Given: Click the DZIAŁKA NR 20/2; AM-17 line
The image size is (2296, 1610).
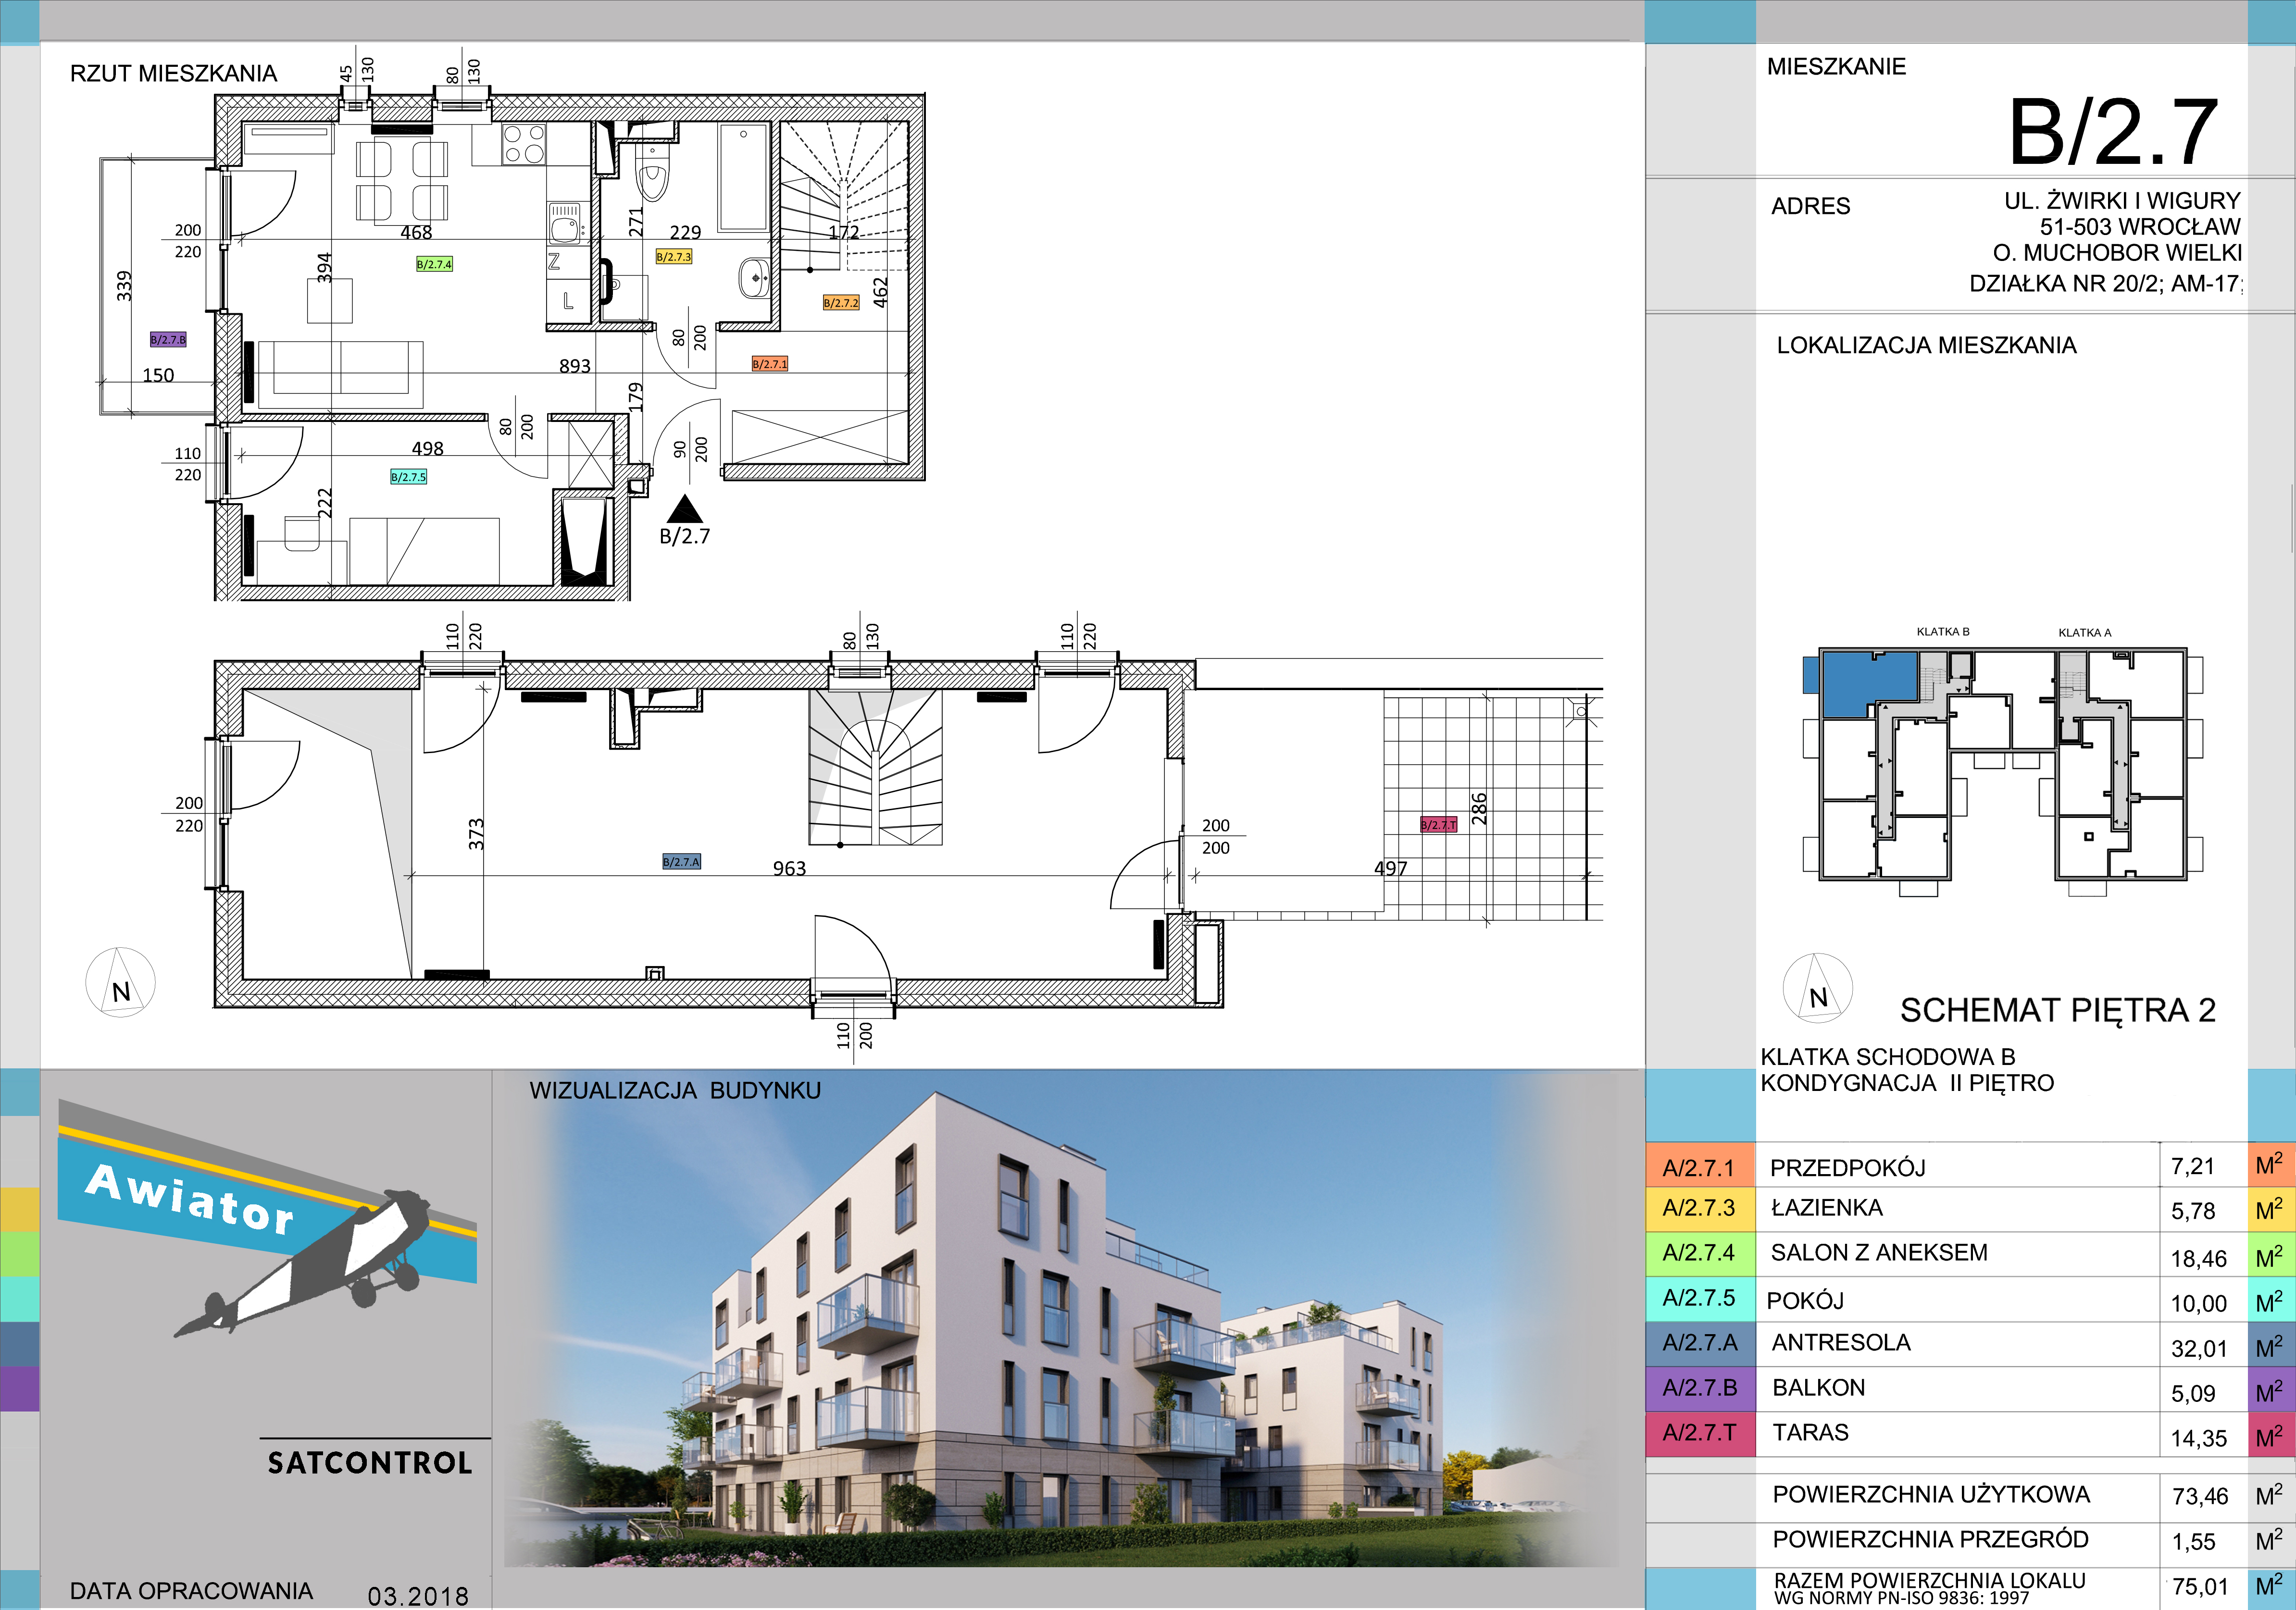Looking at the screenshot, I should (x=2105, y=284).
